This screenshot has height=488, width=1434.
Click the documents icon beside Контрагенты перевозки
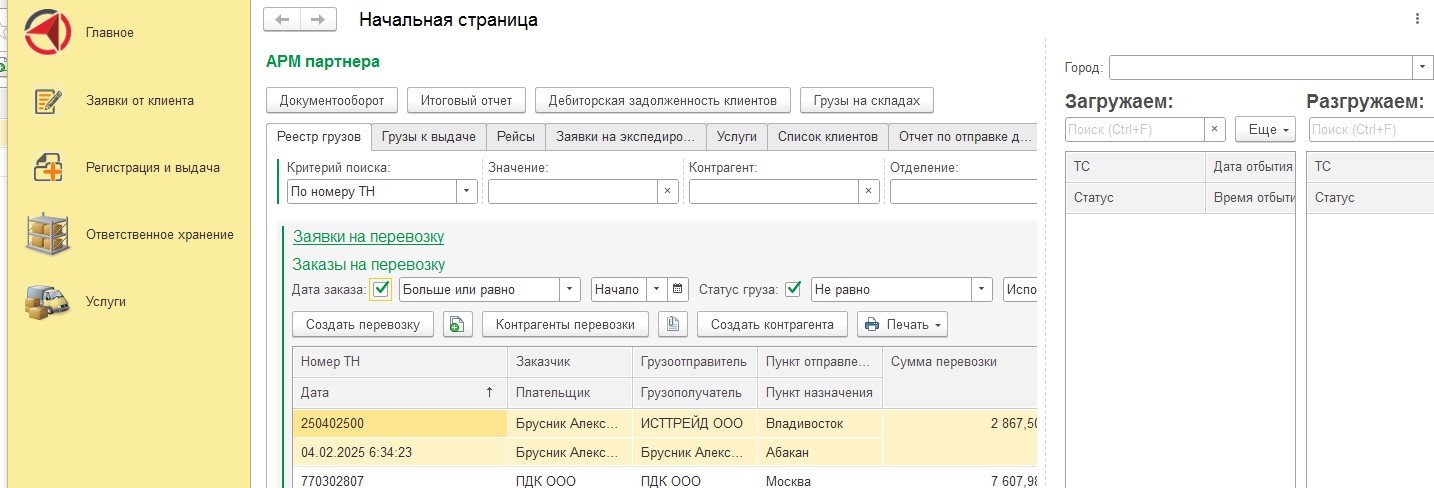click(x=673, y=324)
